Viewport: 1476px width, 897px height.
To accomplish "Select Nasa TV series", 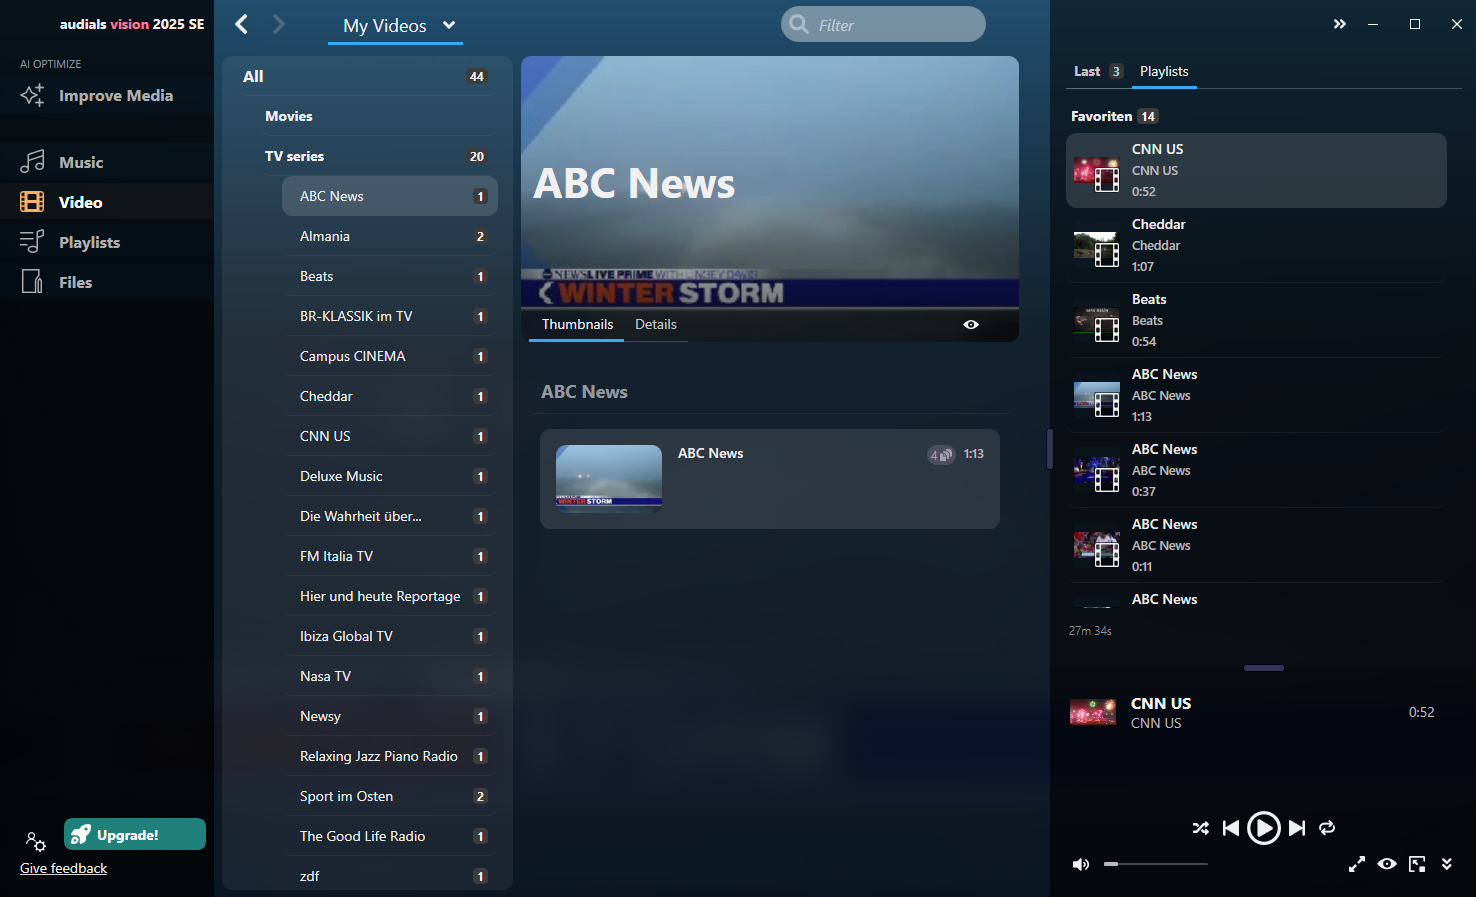I will pyautogui.click(x=390, y=676).
